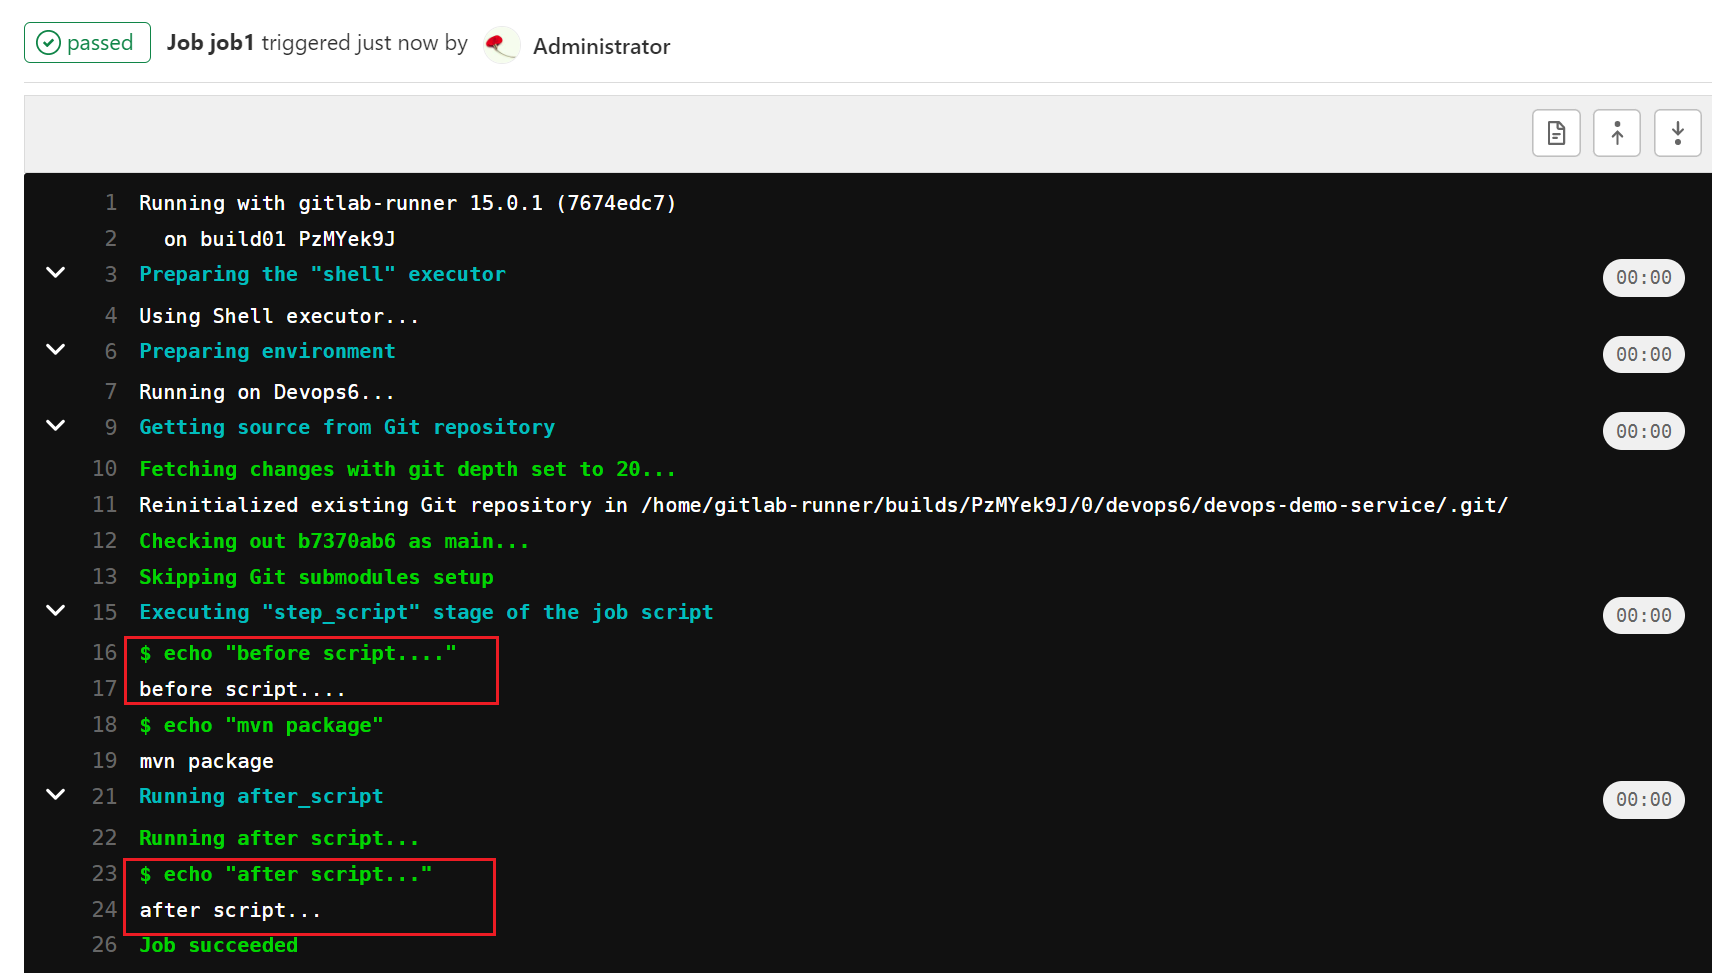Viewport: 1712px width, 973px height.
Task: Click 'after script...' output line
Action: (x=231, y=910)
